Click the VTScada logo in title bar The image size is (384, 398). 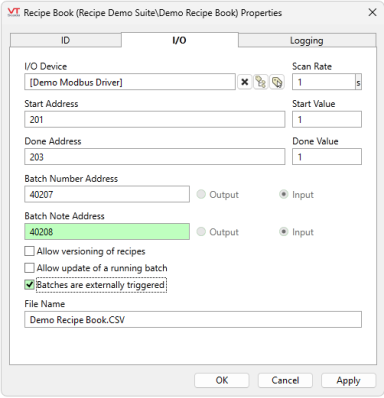click(14, 13)
